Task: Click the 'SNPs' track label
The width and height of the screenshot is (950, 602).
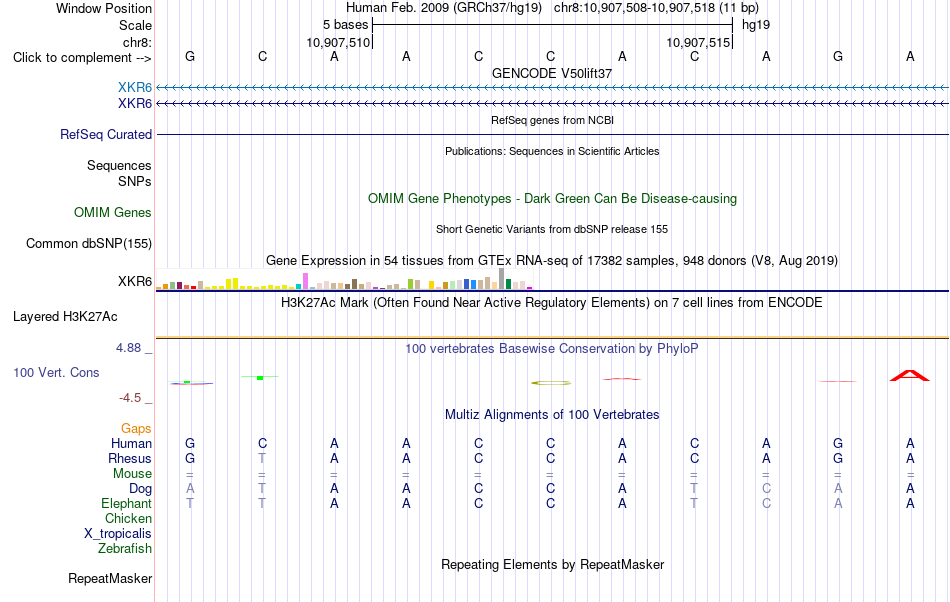Action: [135, 181]
